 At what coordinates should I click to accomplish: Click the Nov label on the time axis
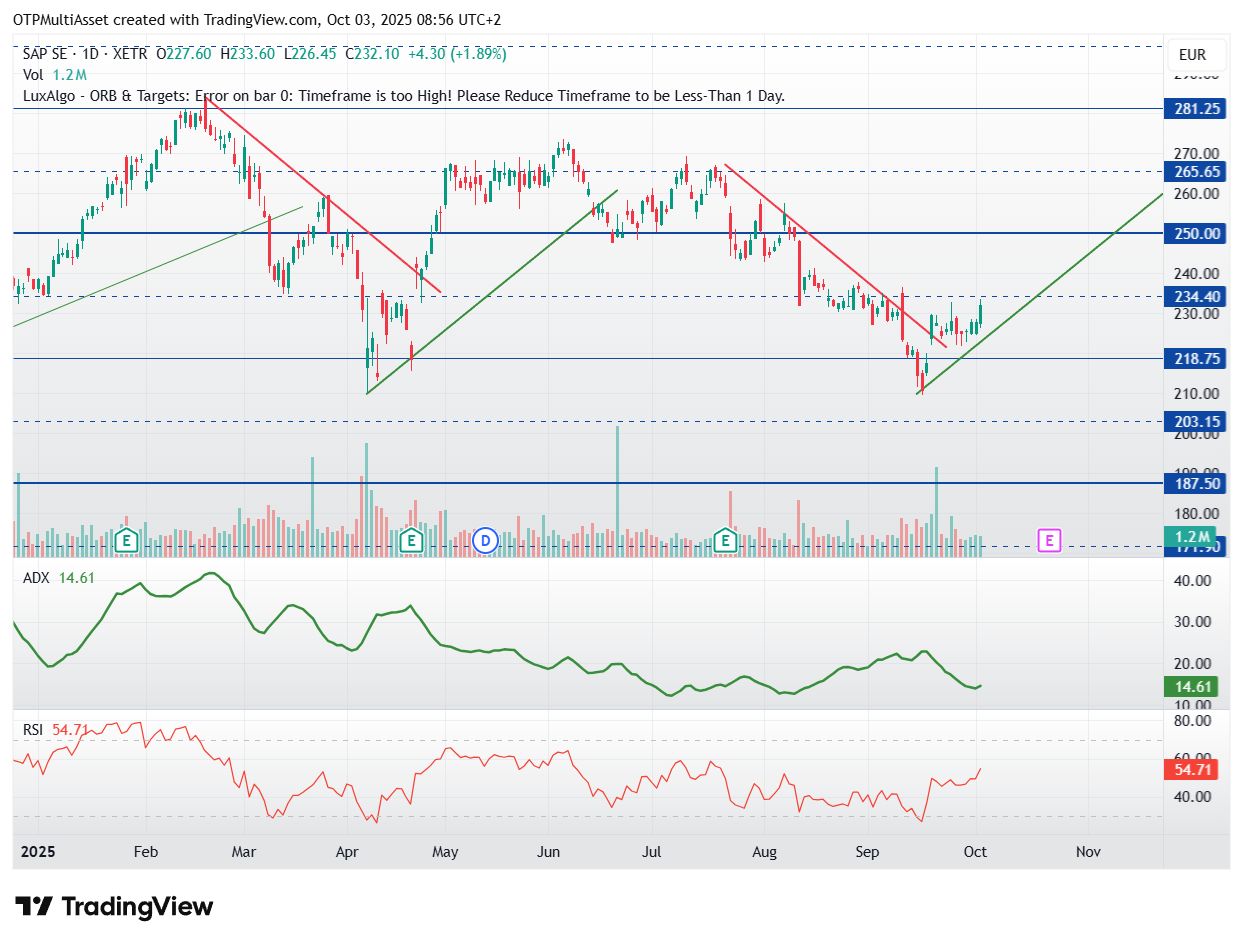tap(1088, 852)
